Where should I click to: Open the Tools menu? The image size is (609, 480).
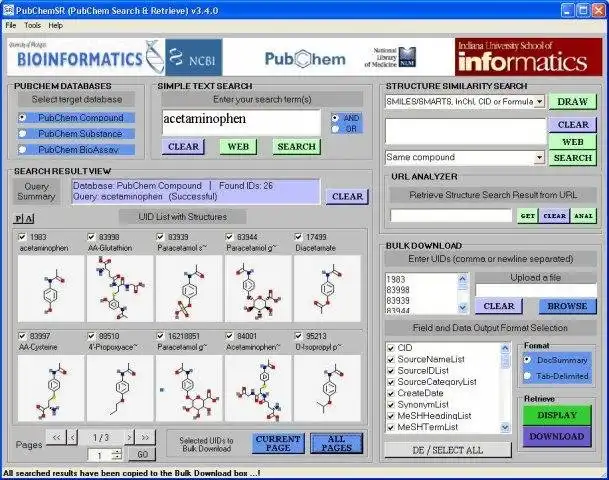coord(32,25)
